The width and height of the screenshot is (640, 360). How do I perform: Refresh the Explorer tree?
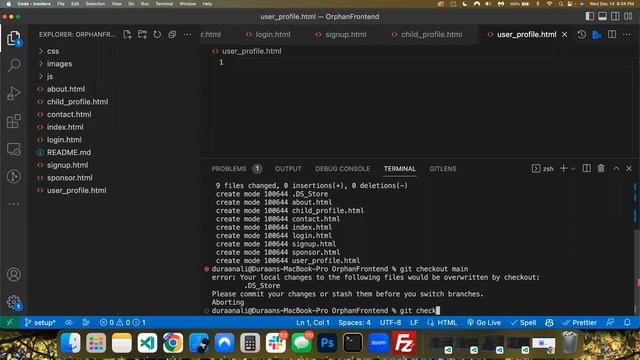coord(157,35)
